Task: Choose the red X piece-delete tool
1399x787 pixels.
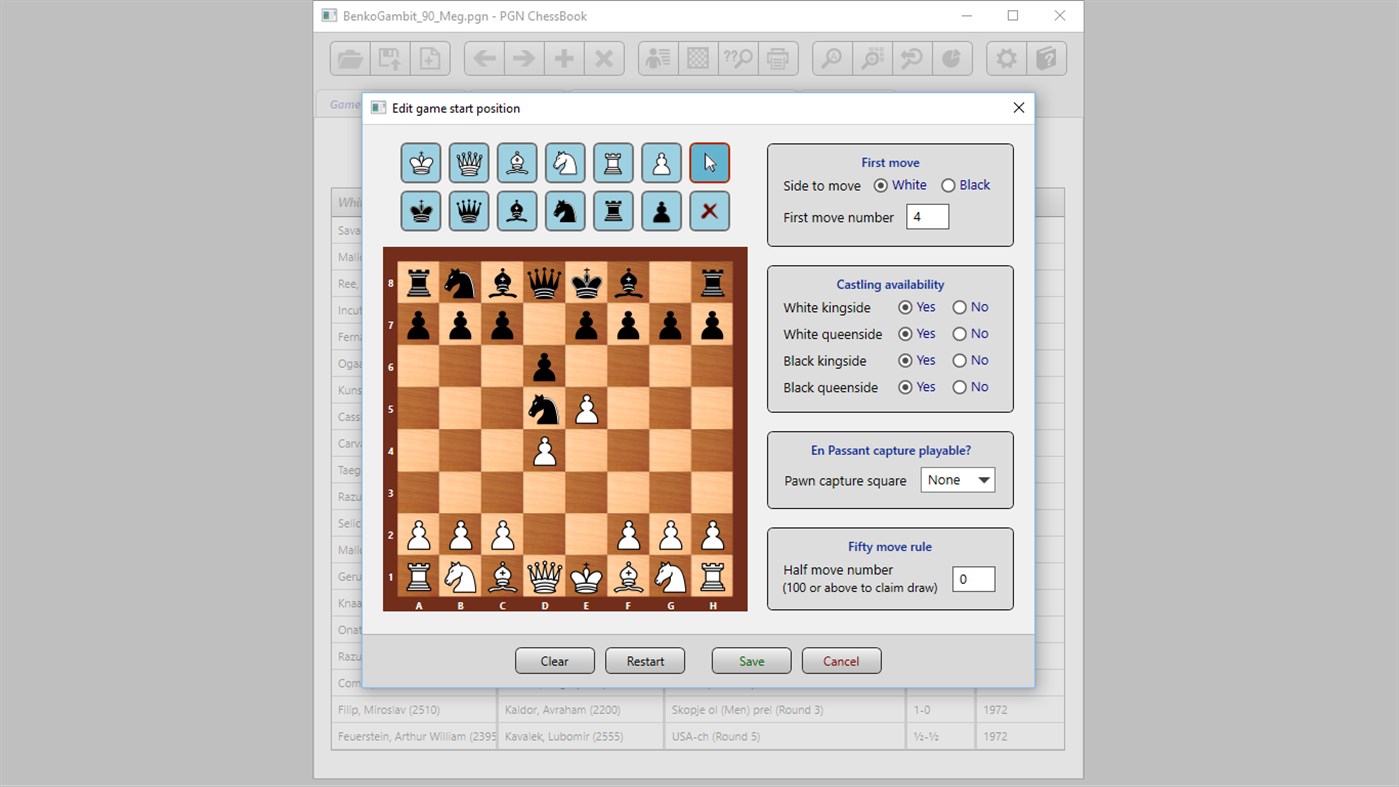Action: pos(709,211)
